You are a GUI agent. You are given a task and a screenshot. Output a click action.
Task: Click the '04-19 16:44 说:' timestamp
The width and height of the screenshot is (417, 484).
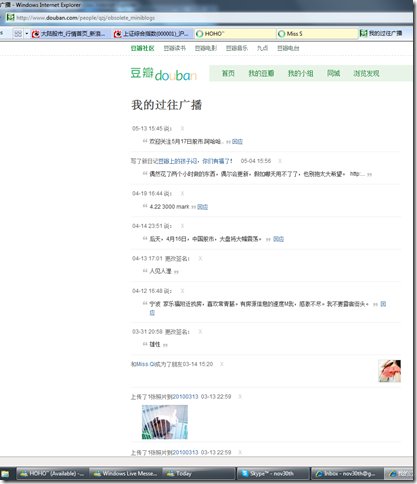coord(152,193)
